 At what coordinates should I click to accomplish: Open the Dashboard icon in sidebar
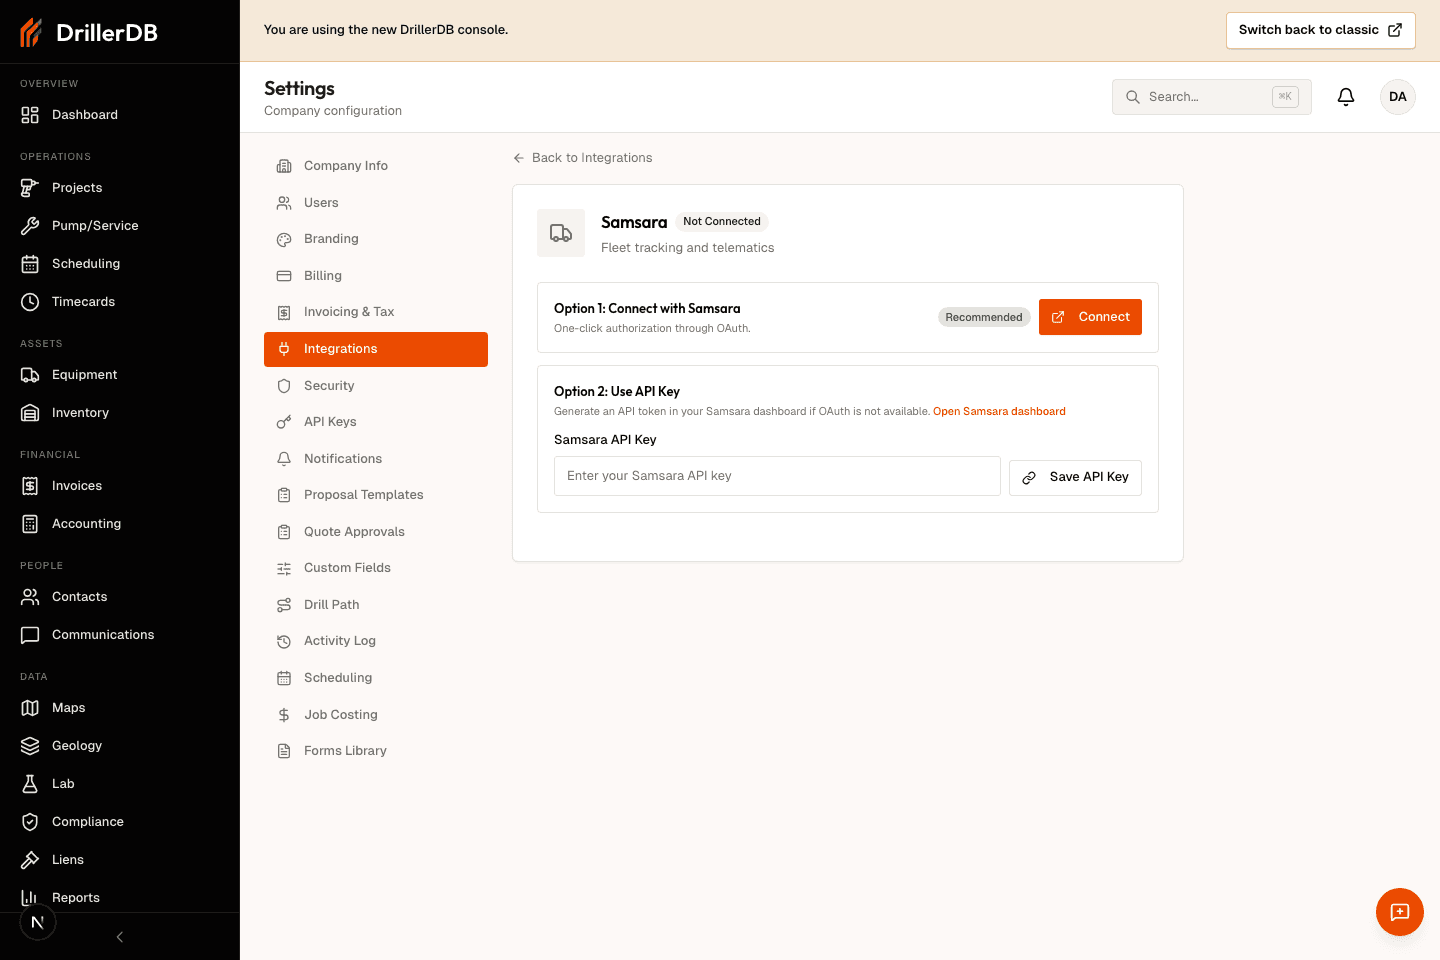(30, 115)
